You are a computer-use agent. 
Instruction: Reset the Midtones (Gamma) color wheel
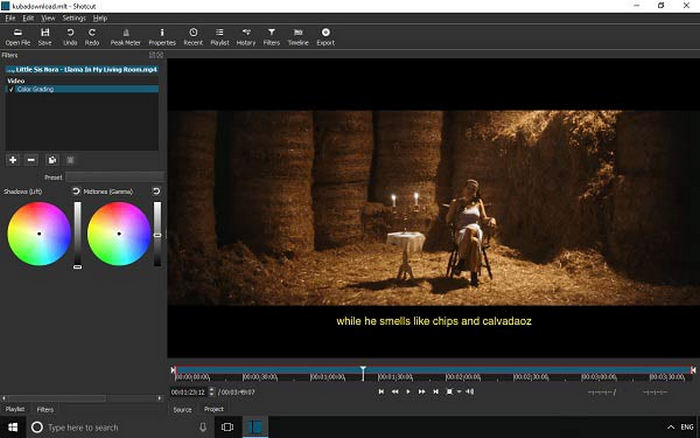156,191
